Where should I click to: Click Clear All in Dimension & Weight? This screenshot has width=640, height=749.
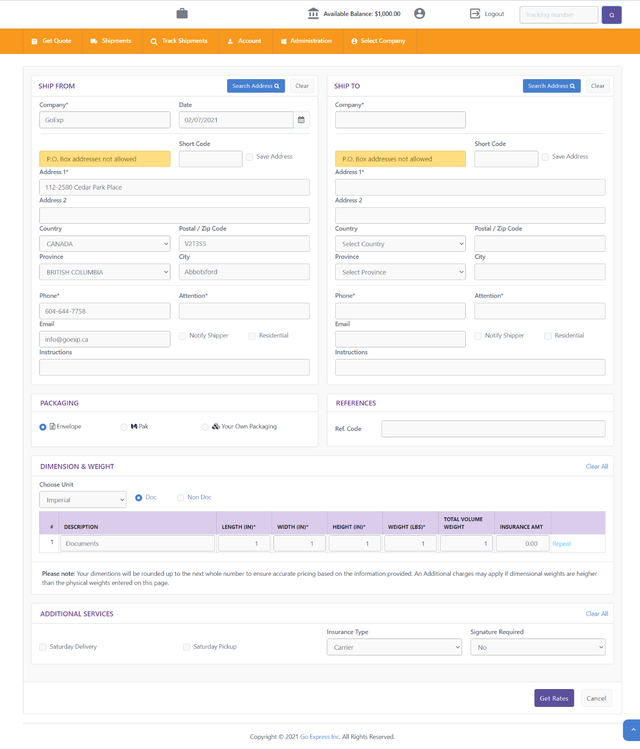pyautogui.click(x=596, y=466)
